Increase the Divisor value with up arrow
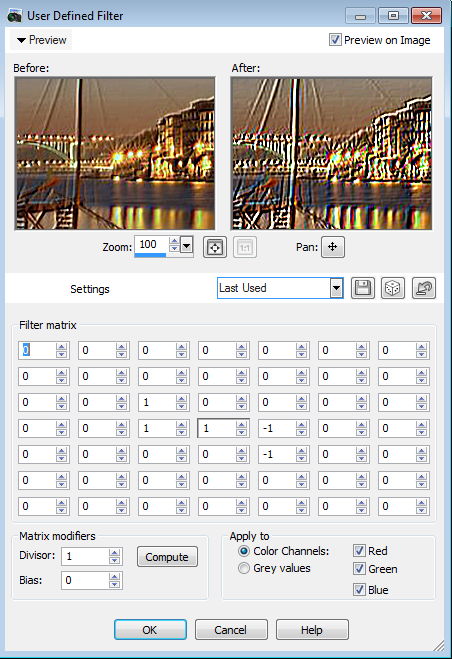 114,552
